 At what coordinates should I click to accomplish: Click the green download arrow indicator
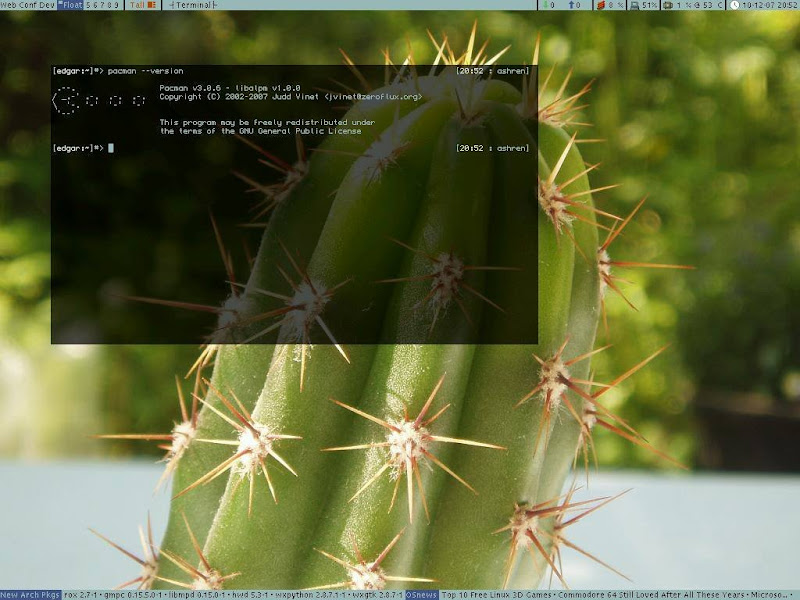coord(545,5)
